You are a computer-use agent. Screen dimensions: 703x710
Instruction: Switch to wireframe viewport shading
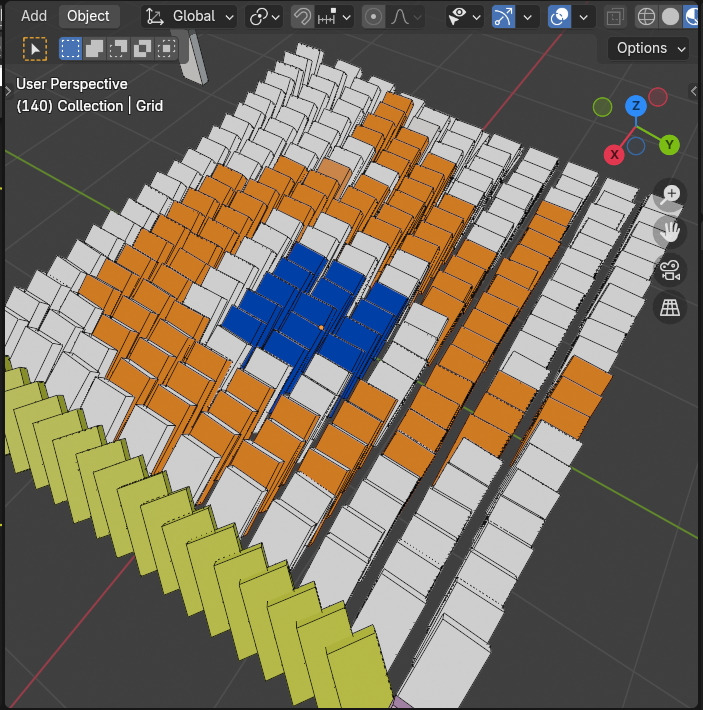point(646,17)
